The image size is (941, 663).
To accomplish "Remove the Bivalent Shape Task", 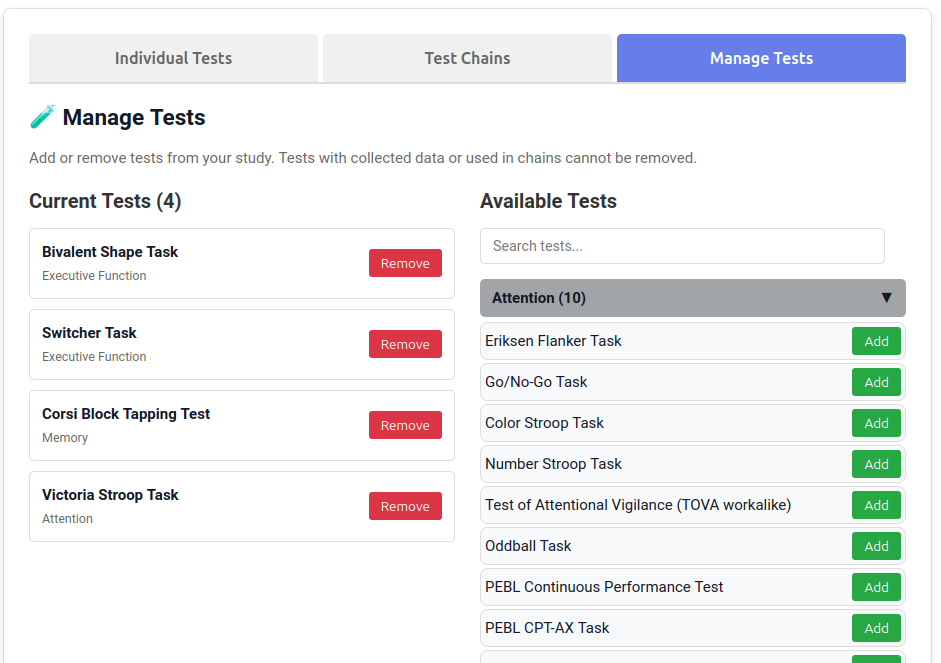I will (x=405, y=263).
